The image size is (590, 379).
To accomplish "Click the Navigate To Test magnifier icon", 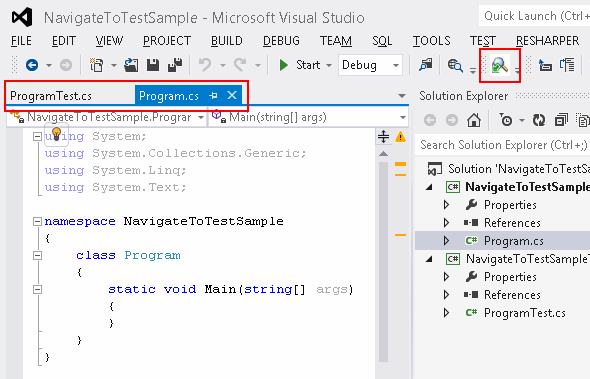I will 500,65.
